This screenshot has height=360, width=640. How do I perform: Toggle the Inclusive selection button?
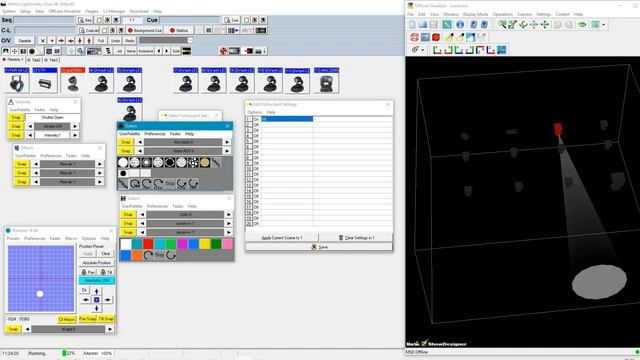click(x=146, y=51)
